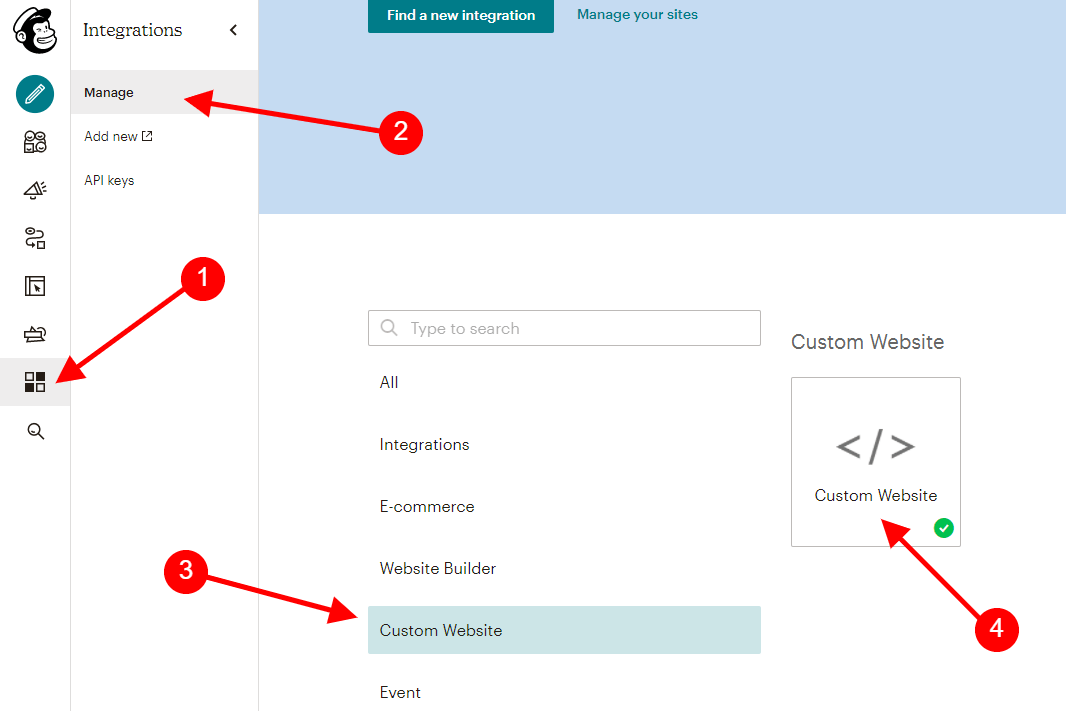Click the Custom Website section heading

tap(867, 342)
